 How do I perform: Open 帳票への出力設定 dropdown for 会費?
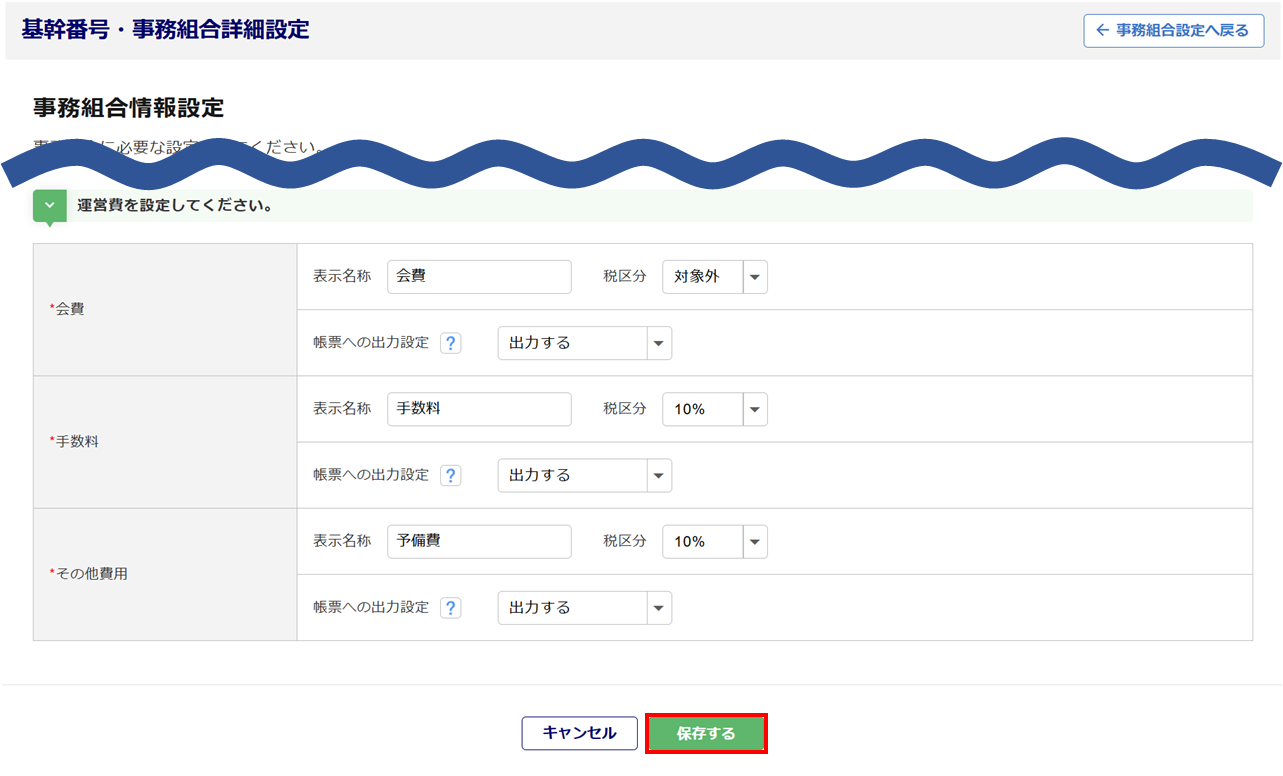coord(584,343)
